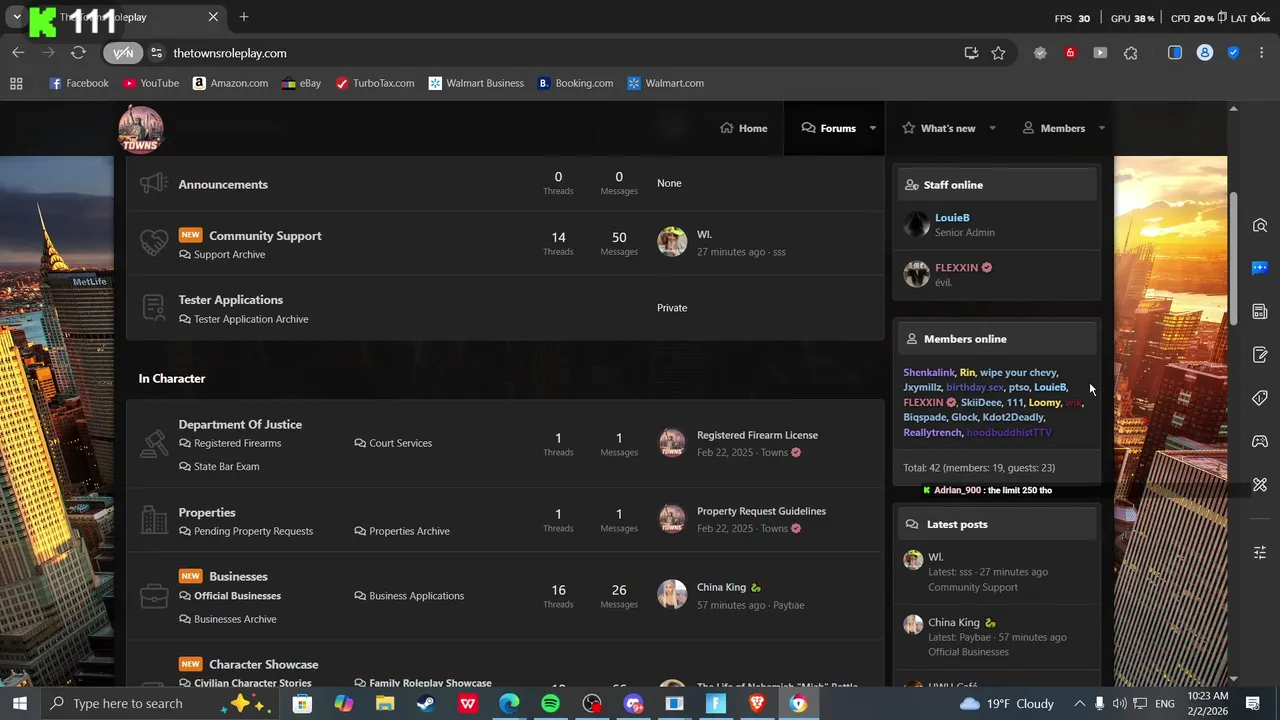Viewport: 1280px width, 720px height.
Task: Click FLEXXIN's avatar in Staff online
Action: (916, 274)
